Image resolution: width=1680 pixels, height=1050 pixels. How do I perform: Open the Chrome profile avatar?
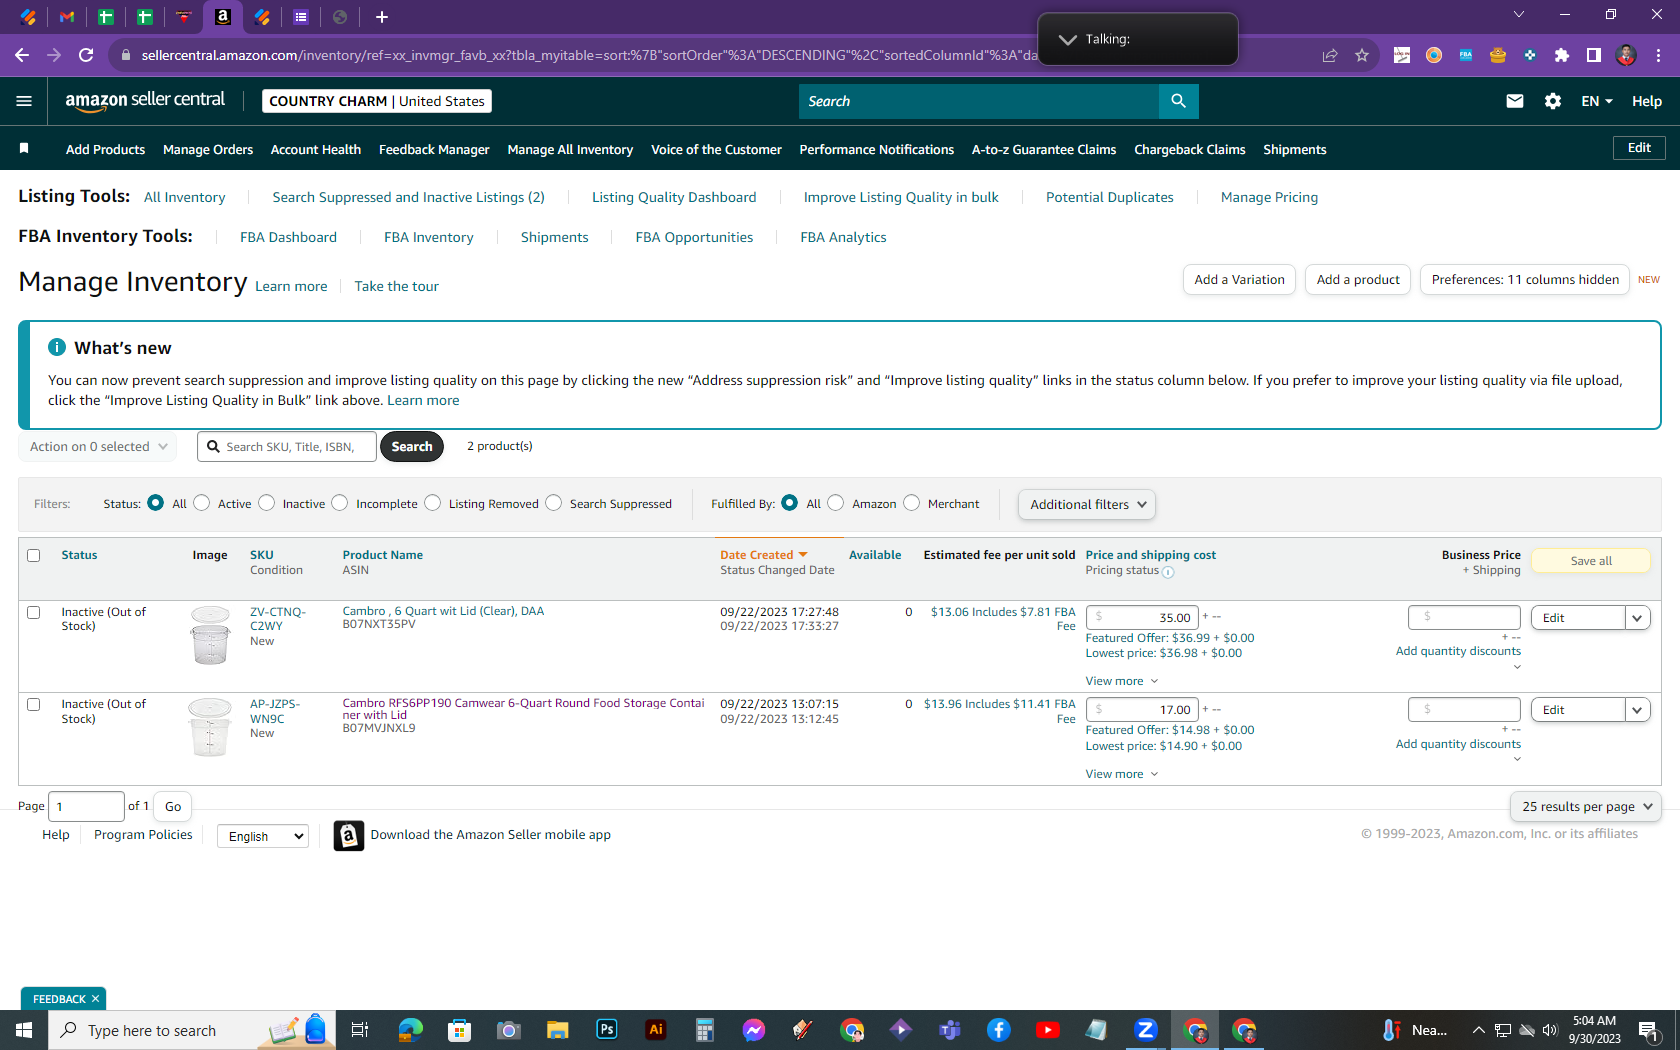[1626, 55]
